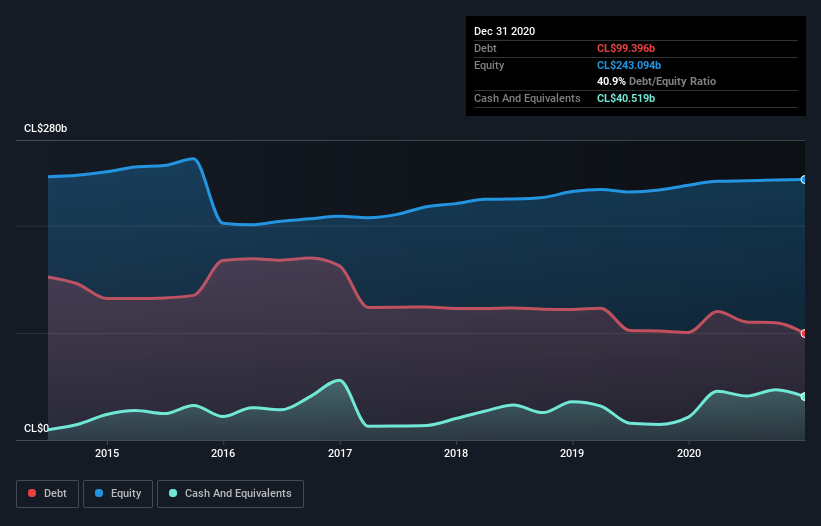Viewport: 821px width, 526px height.
Task: Click the blue Equity legend dot
Action: (99, 493)
